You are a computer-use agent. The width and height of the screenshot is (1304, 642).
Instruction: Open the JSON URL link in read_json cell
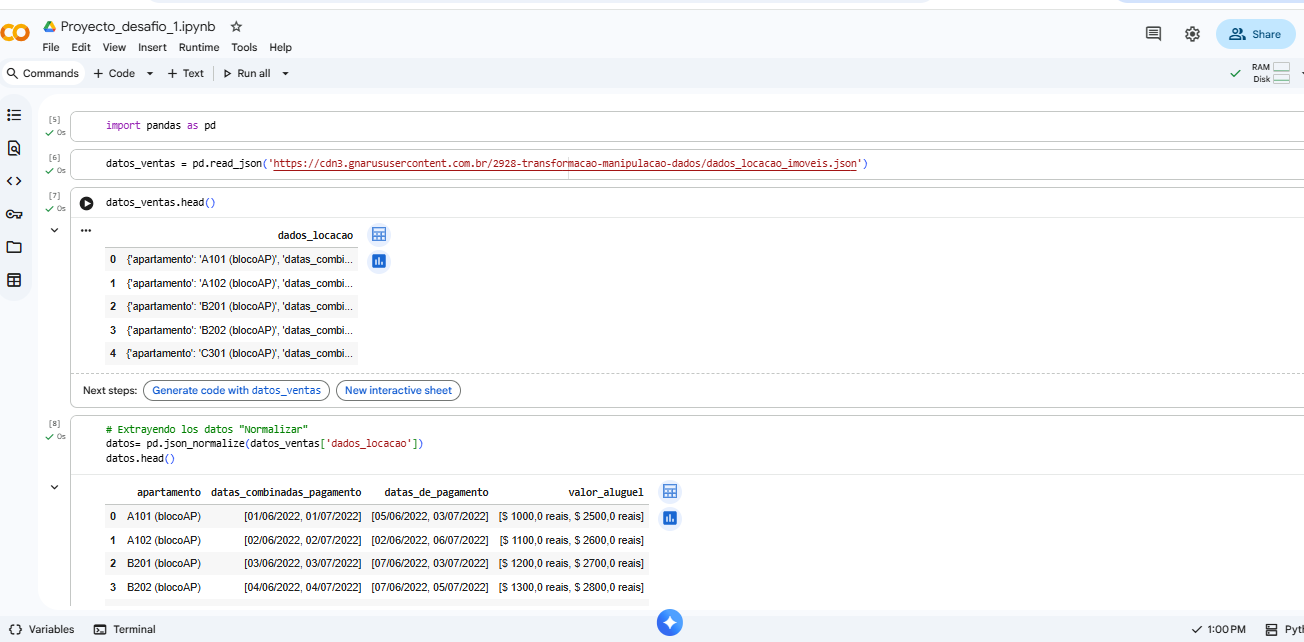click(565, 163)
